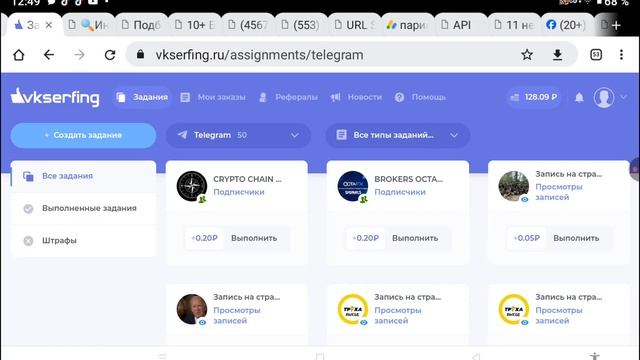
Task: Open Мои заказы menu item
Action: 213,97
